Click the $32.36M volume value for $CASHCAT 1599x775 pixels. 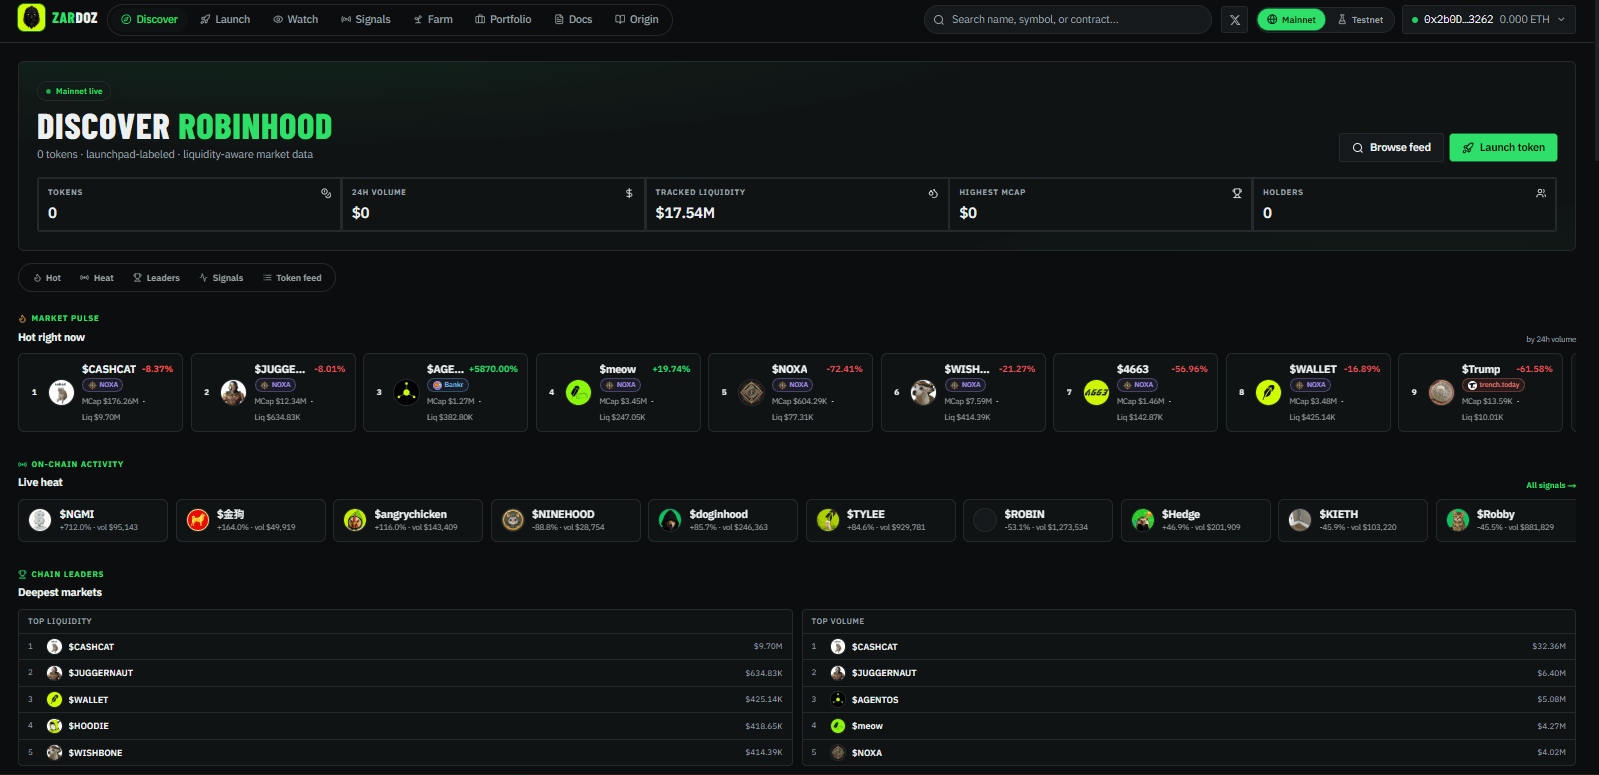click(1549, 647)
